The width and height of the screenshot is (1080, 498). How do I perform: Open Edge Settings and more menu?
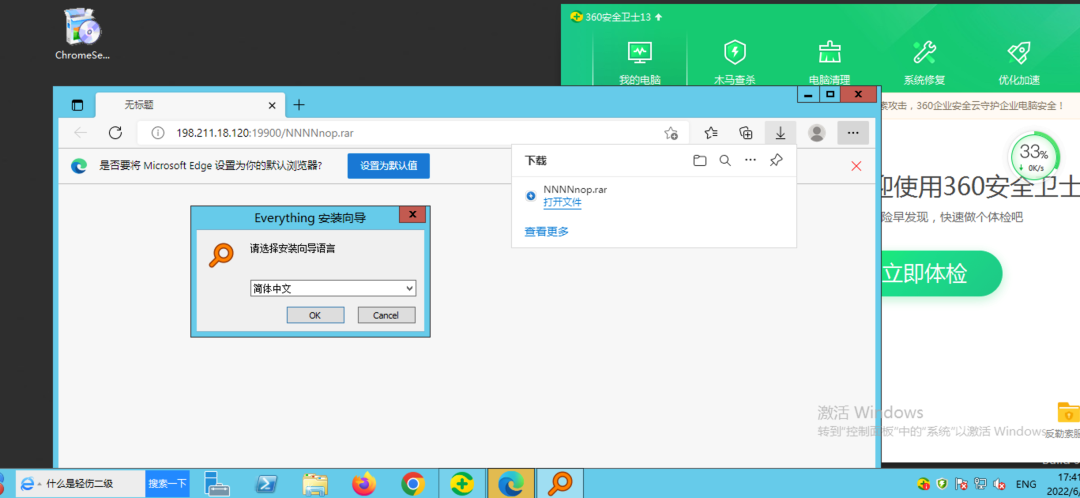[853, 133]
